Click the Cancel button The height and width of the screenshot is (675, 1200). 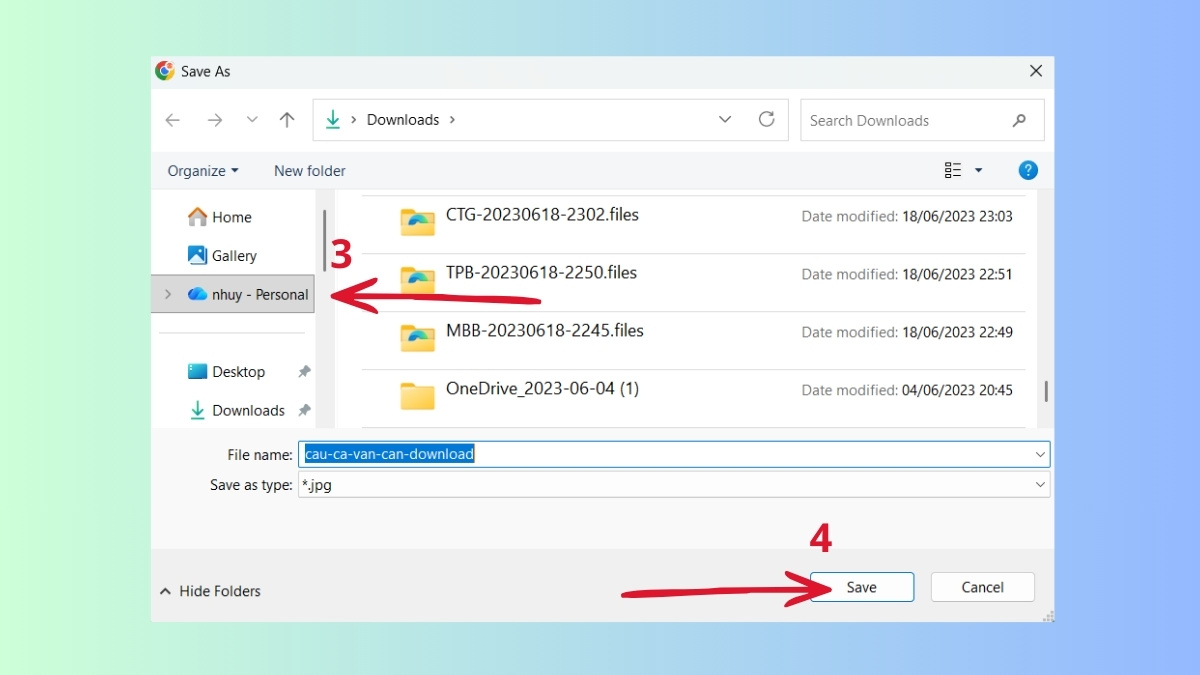pos(981,587)
